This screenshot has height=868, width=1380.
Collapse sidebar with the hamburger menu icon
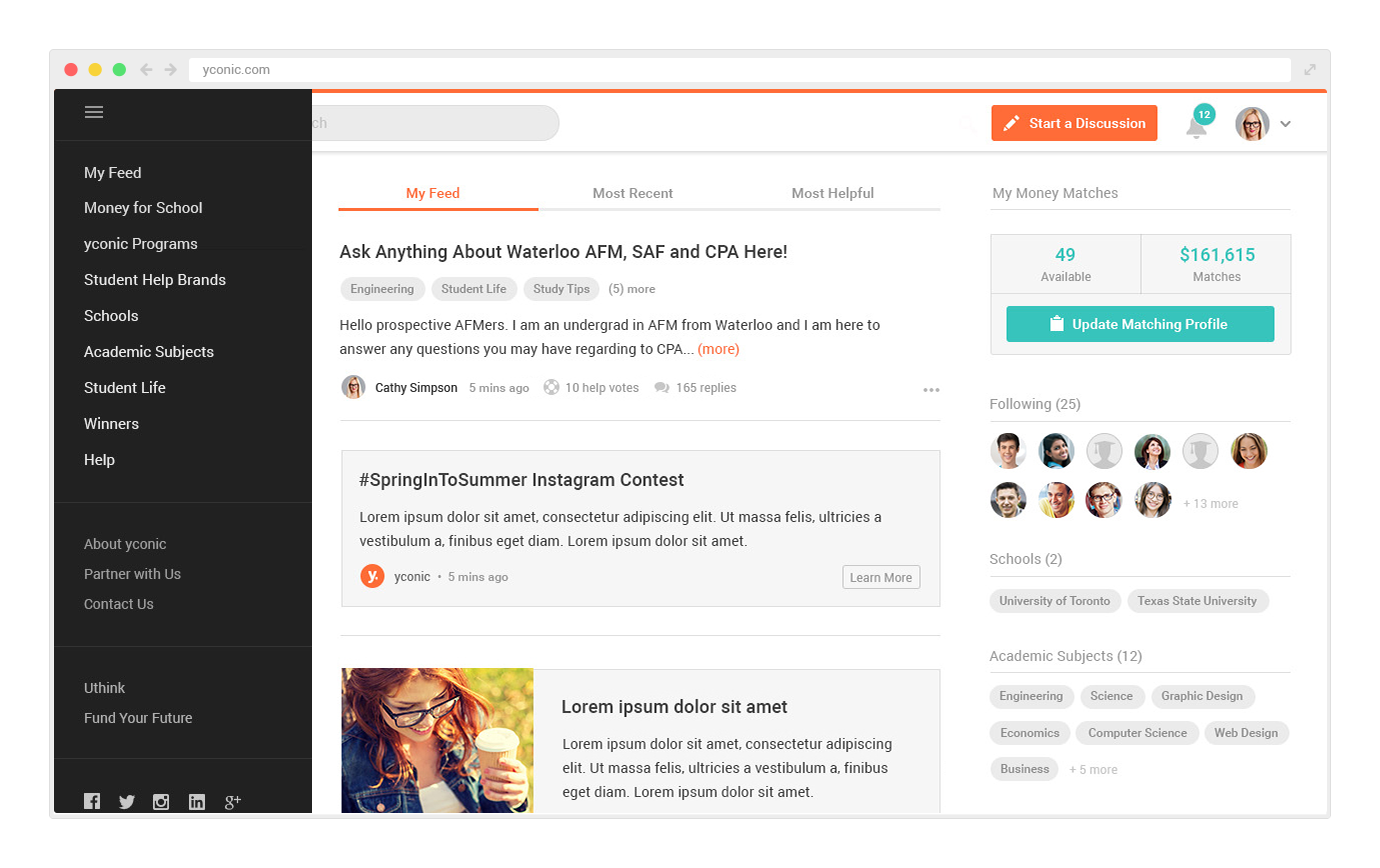[x=94, y=112]
